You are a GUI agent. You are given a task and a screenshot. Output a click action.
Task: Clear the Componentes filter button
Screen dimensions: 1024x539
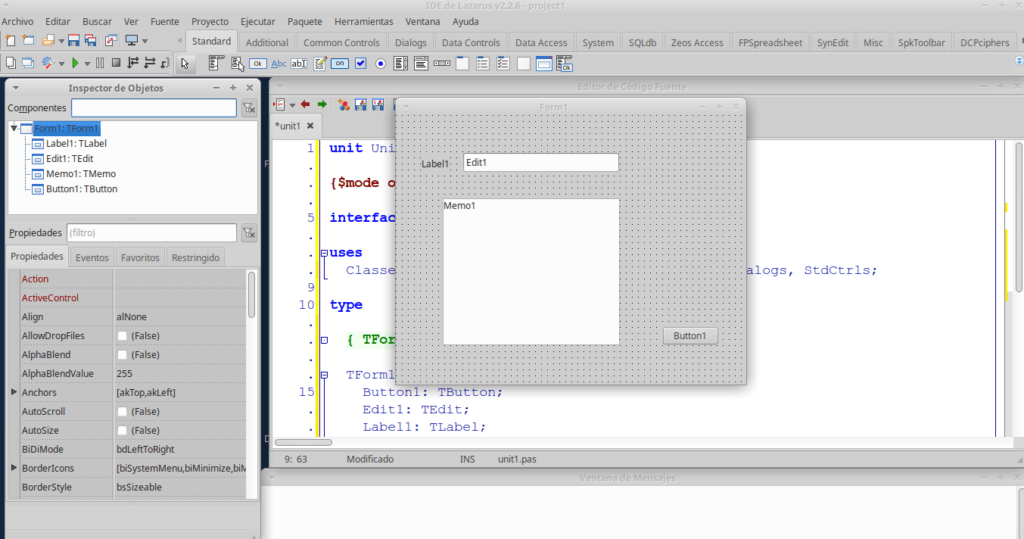click(249, 108)
